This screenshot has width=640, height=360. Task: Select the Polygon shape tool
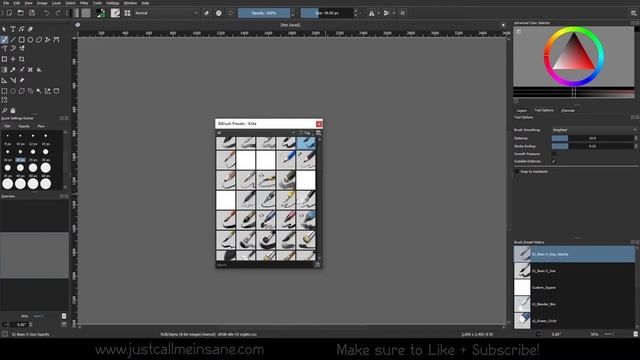pyautogui.click(x=39, y=40)
